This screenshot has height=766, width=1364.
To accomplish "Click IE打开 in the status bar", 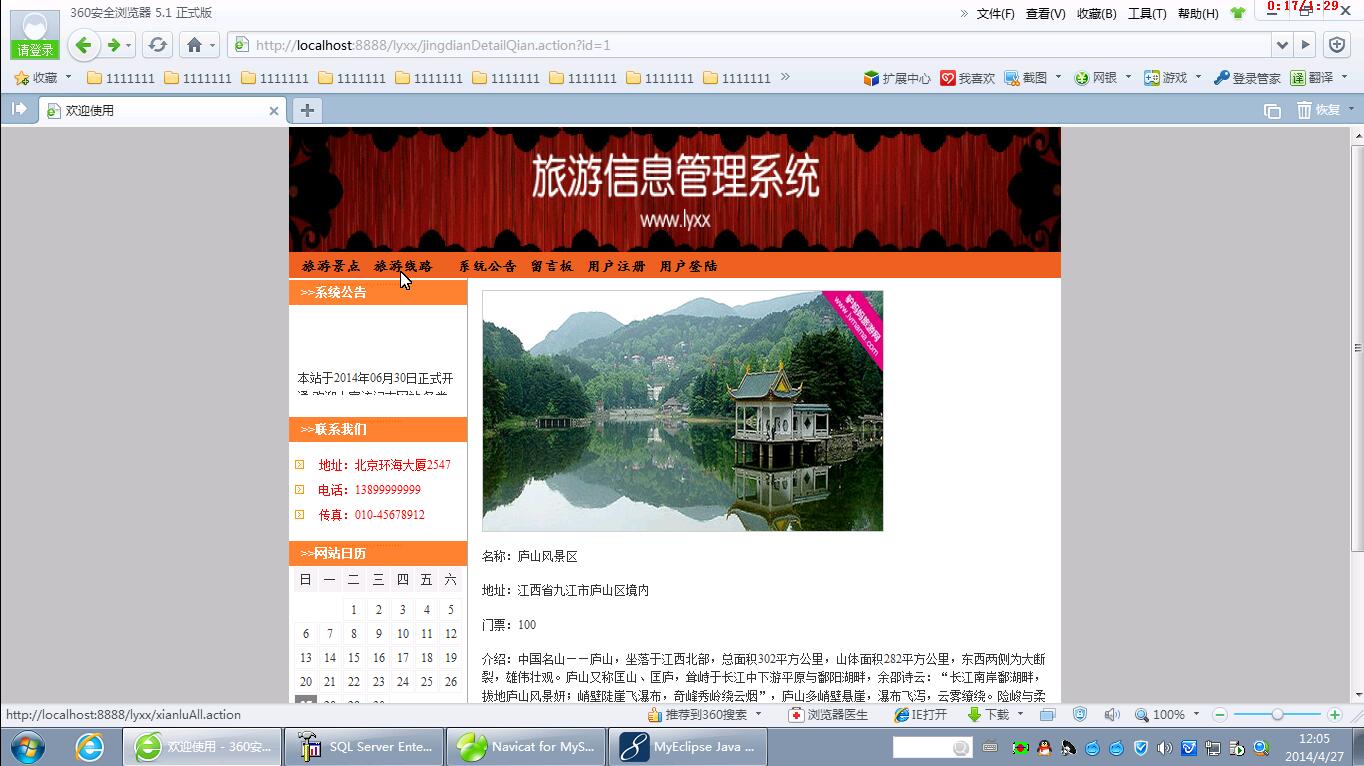I will point(920,715).
